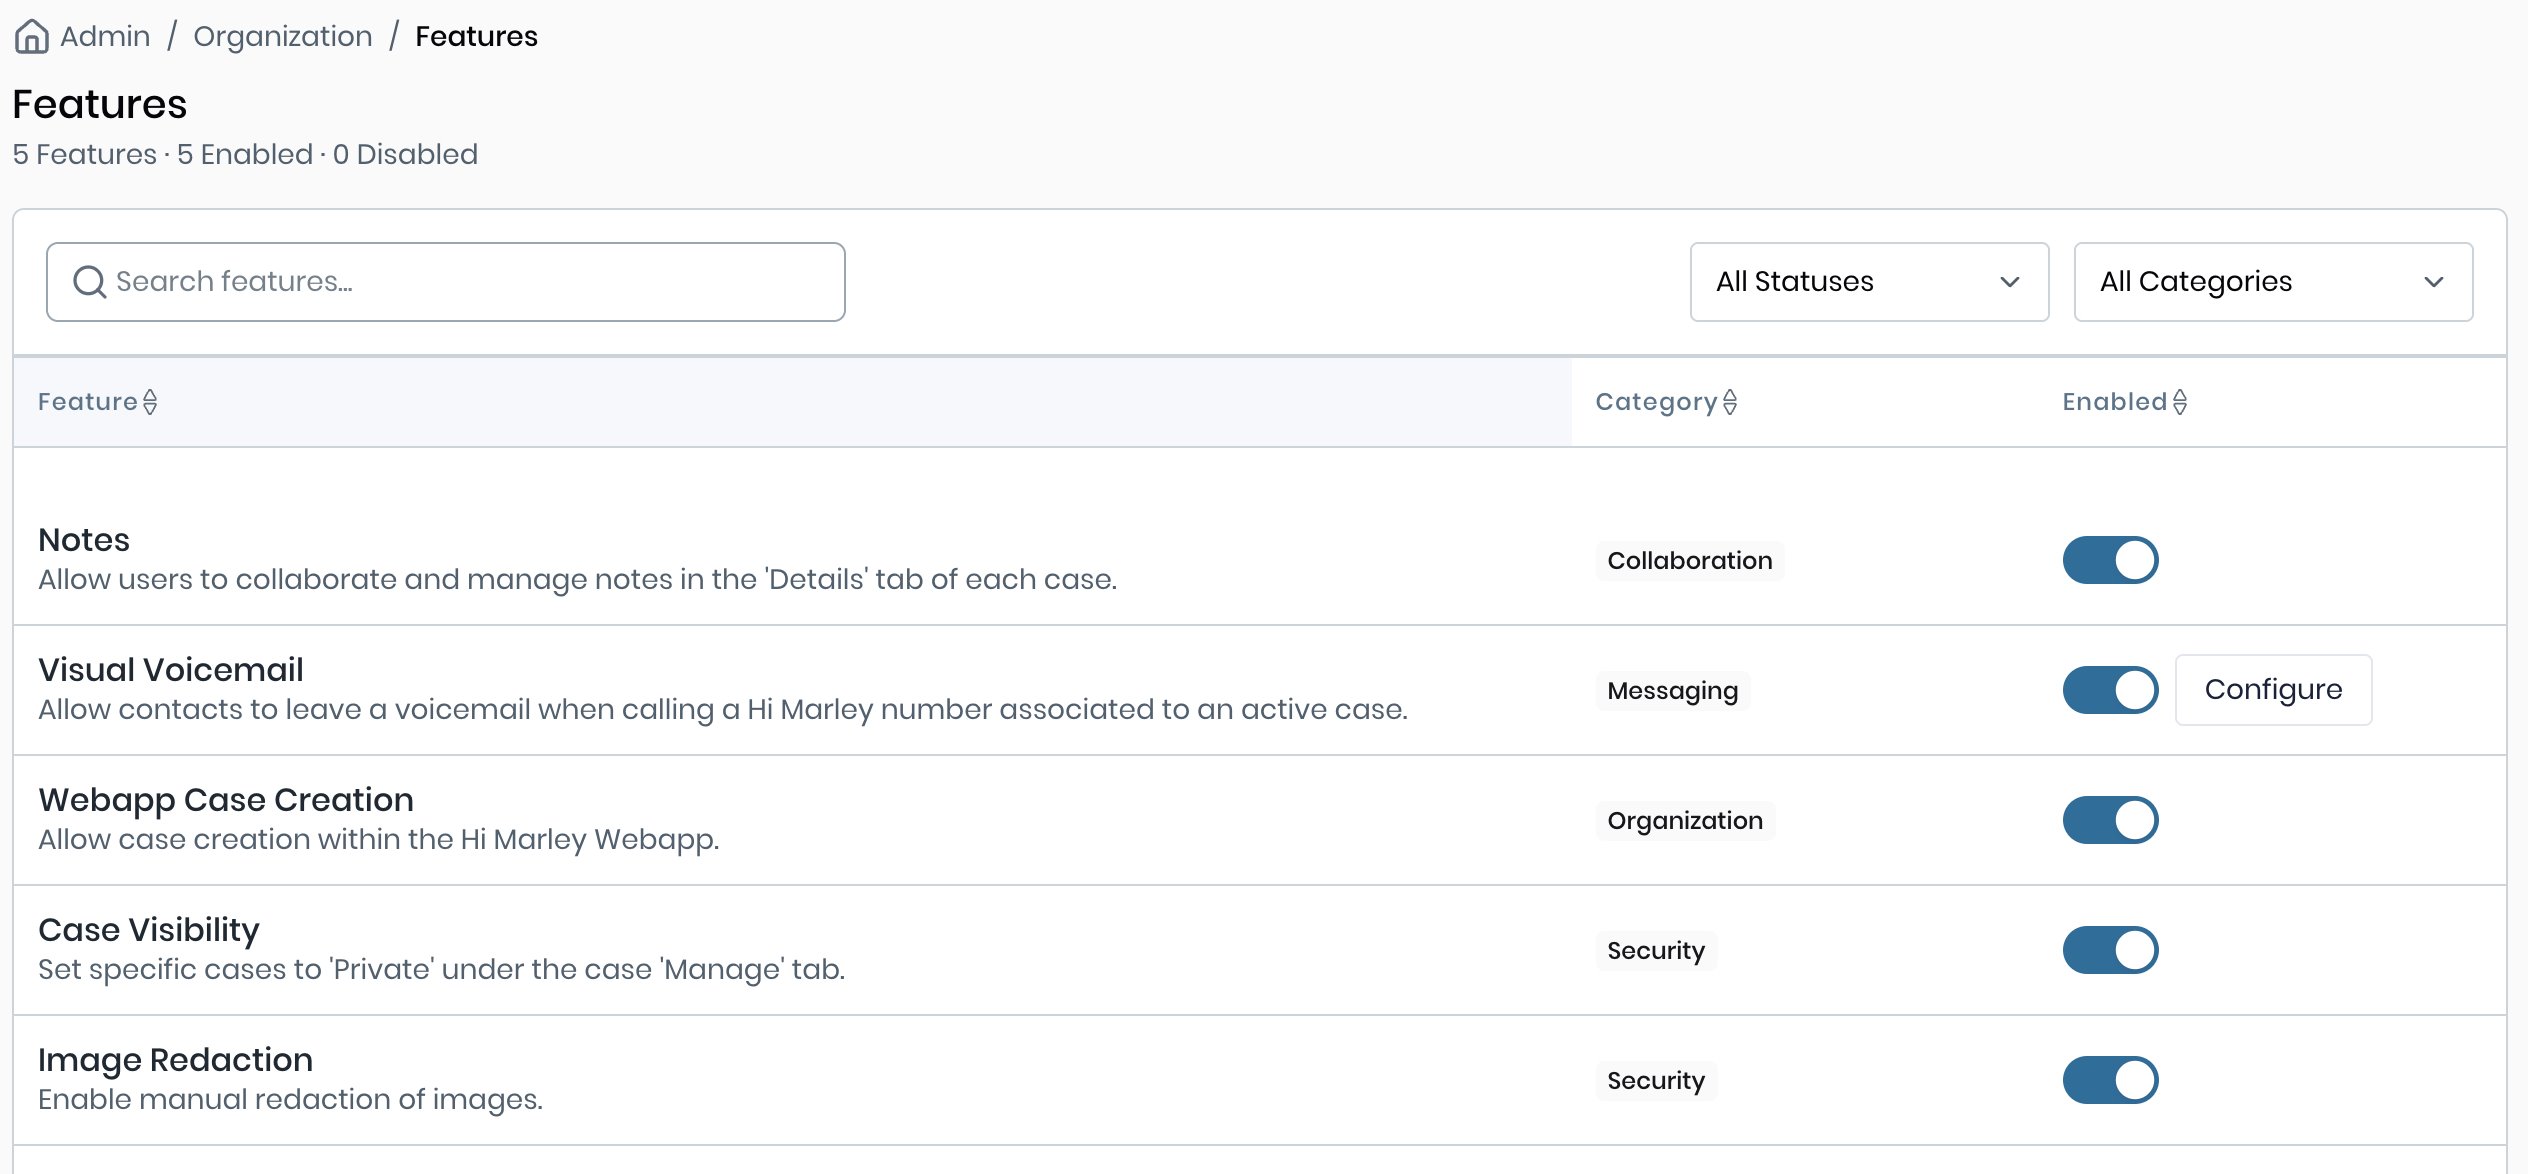The image size is (2528, 1174).
Task: Turn off Visual Voicemail toggle
Action: coord(2110,690)
